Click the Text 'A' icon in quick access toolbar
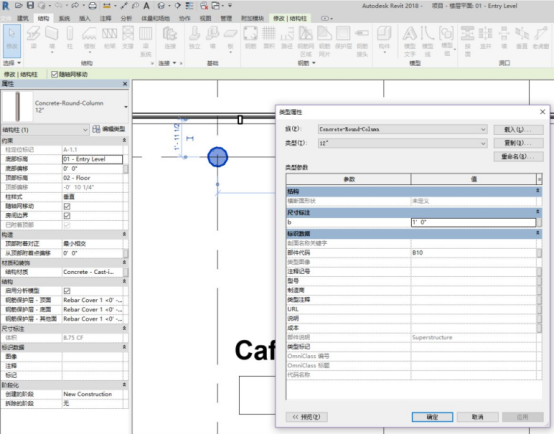 [146, 6]
